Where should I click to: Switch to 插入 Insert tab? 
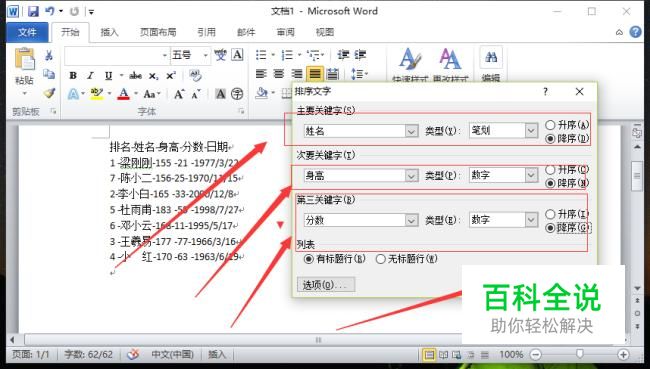click(109, 32)
